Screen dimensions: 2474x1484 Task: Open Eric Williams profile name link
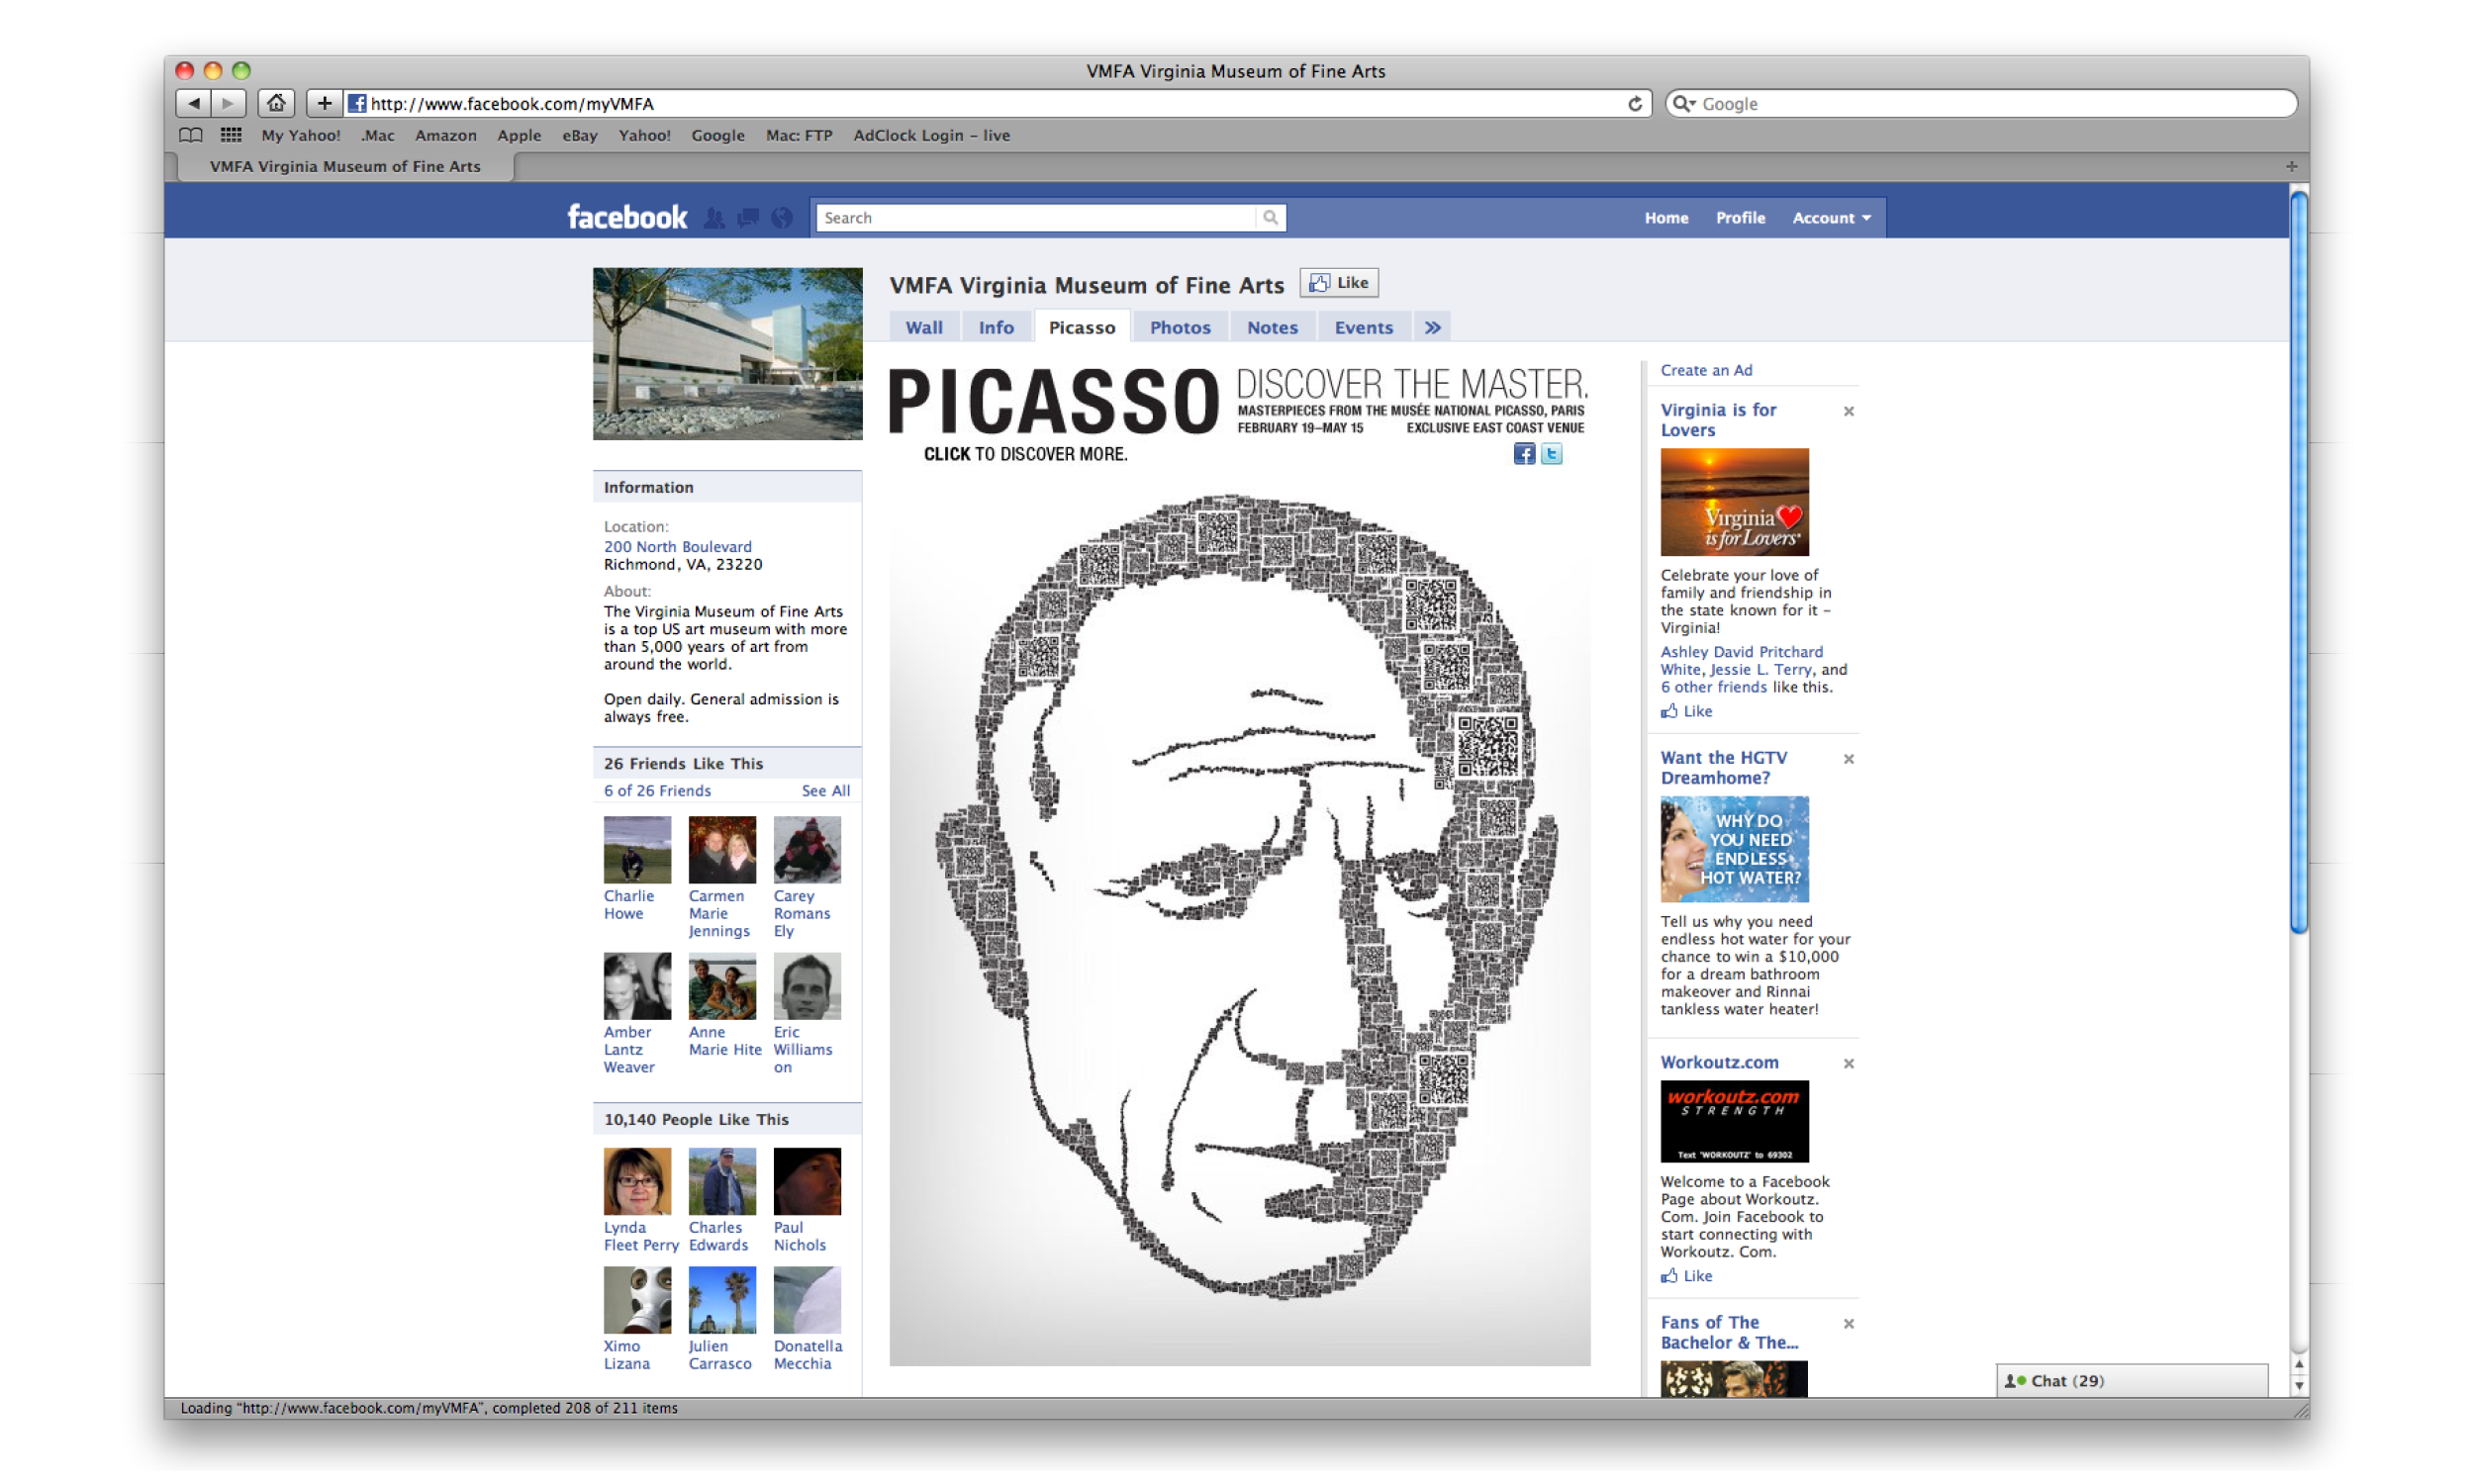(x=802, y=1050)
